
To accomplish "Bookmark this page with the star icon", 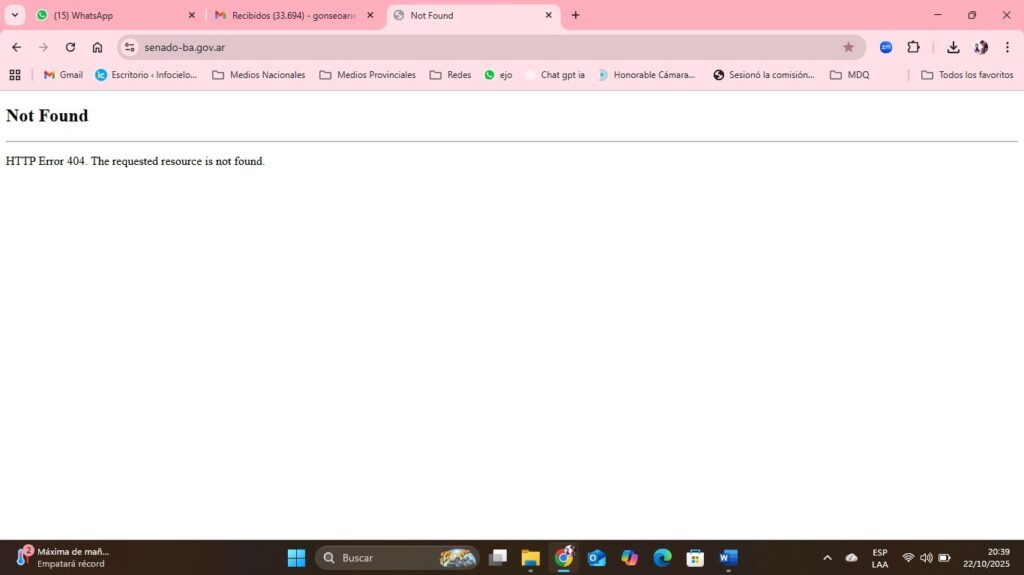I will (848, 47).
